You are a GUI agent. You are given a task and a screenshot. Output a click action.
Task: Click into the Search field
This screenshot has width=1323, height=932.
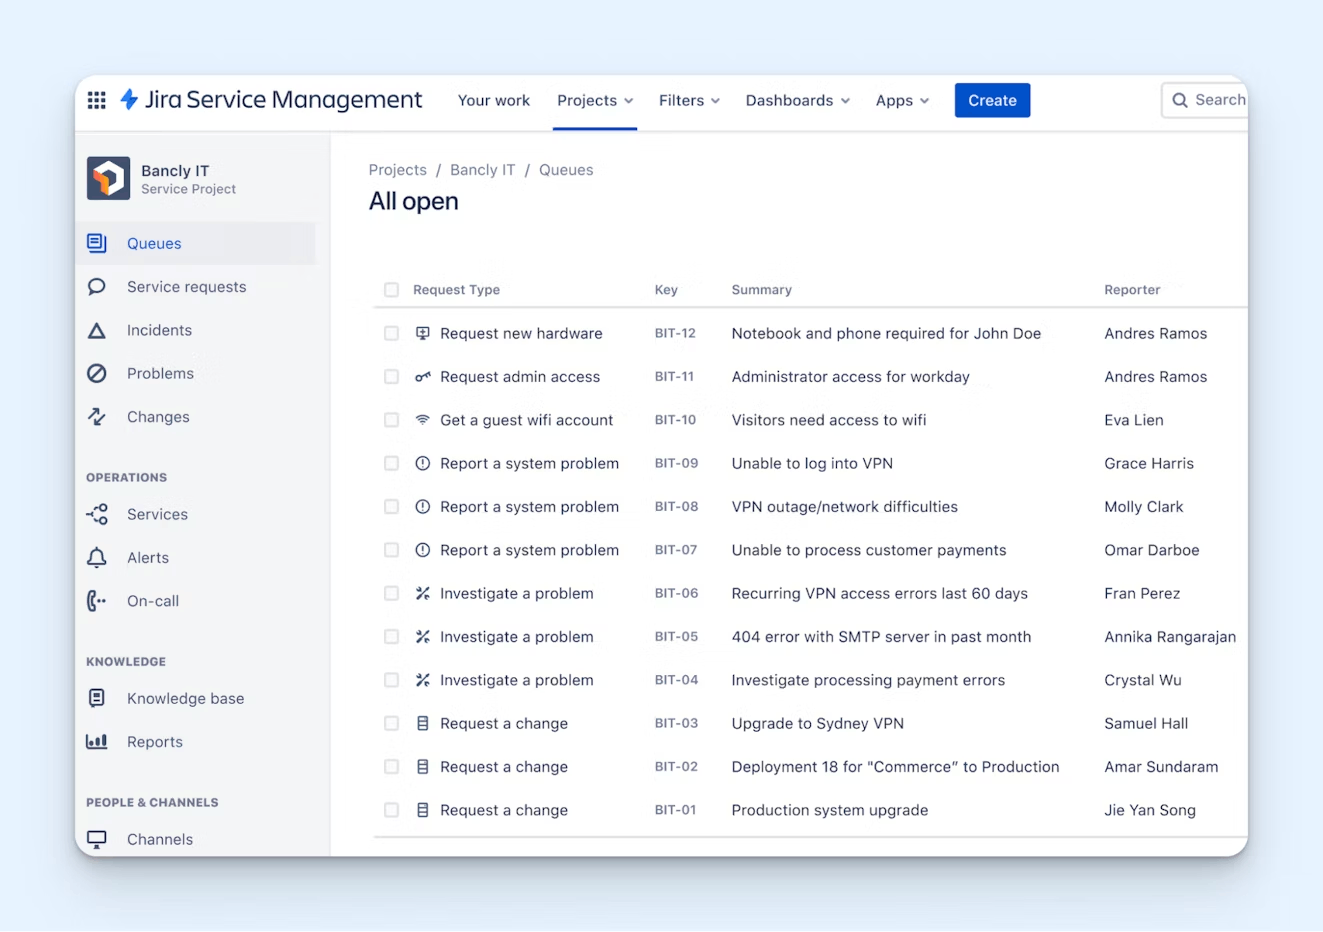click(x=1210, y=100)
